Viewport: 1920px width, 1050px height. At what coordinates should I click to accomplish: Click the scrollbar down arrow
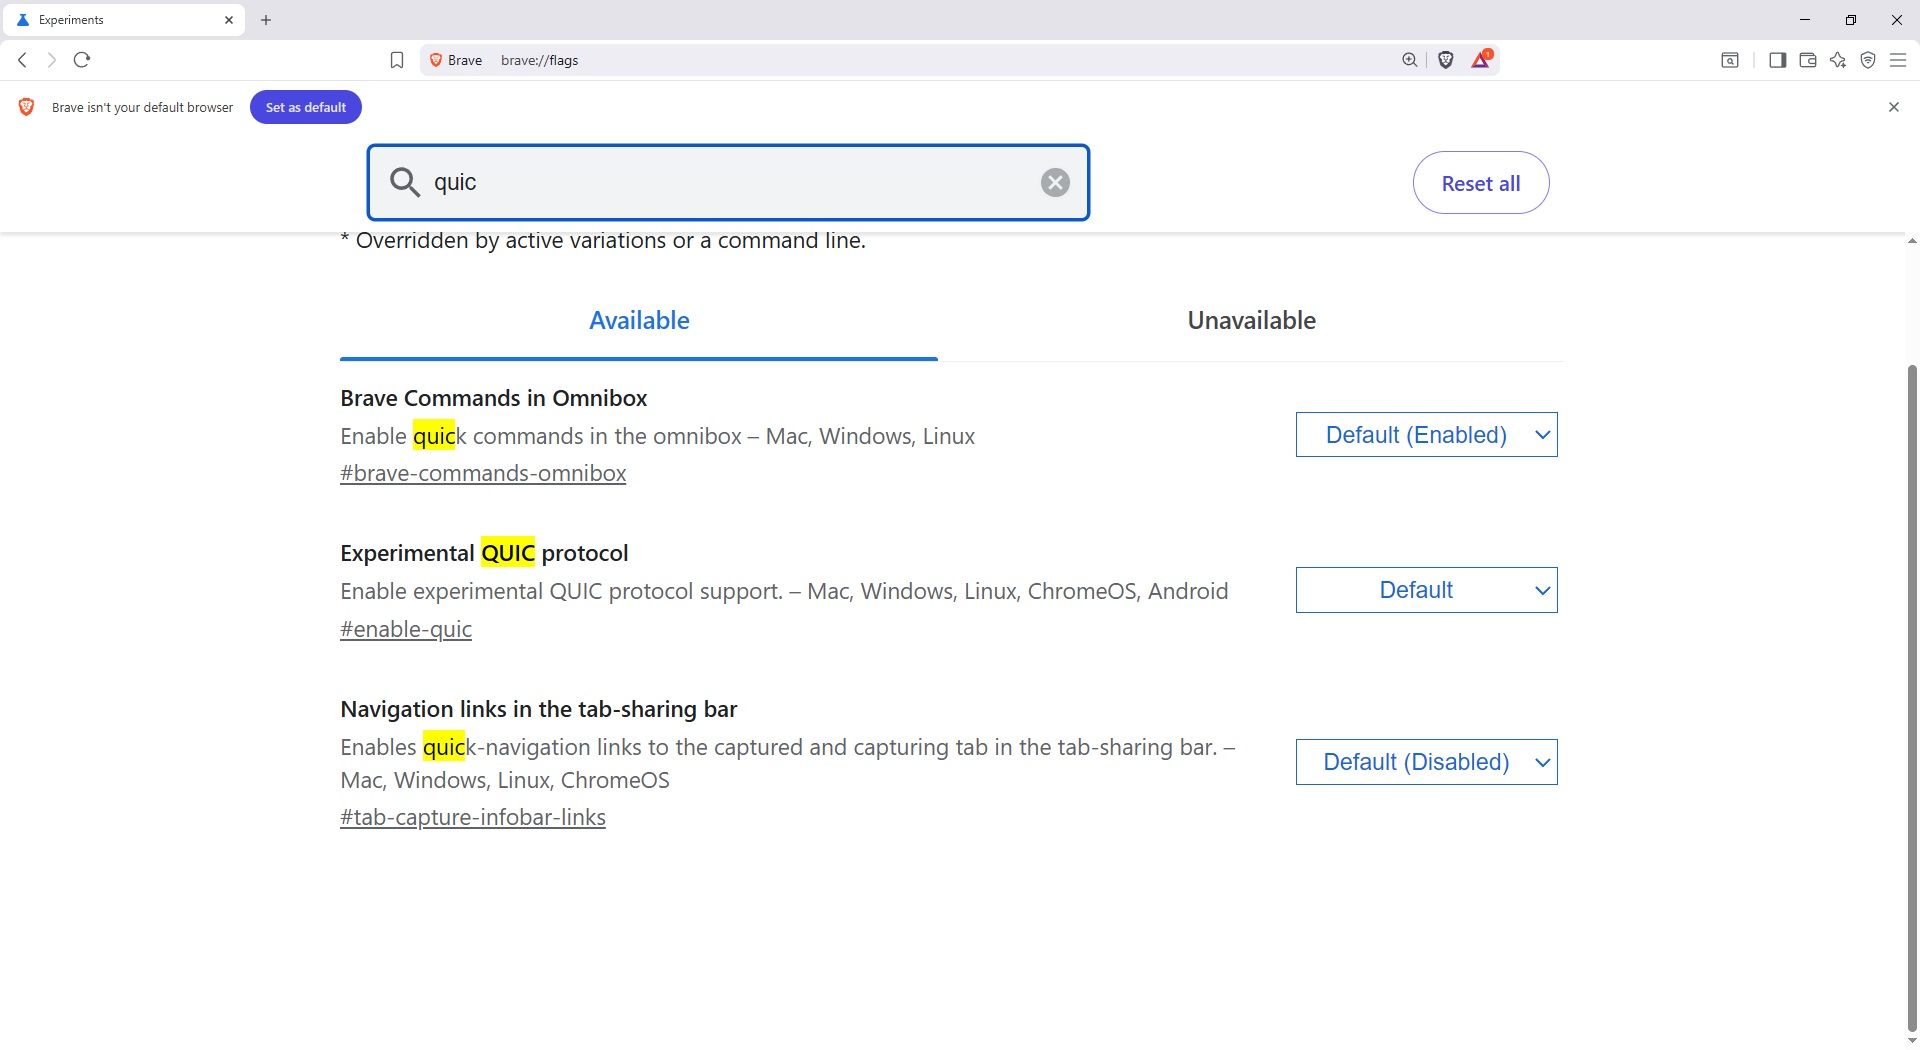1912,1041
